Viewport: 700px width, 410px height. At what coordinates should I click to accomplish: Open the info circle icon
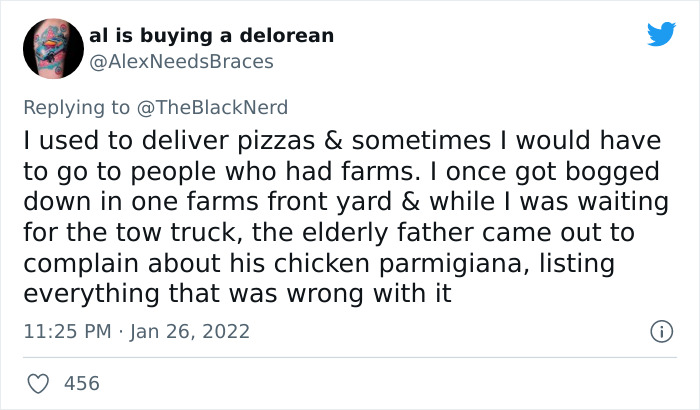pos(660,331)
